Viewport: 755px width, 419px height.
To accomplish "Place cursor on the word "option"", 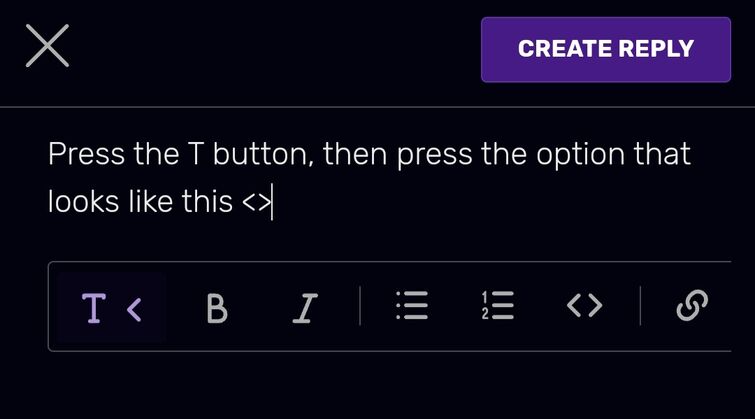I will click(x=580, y=155).
